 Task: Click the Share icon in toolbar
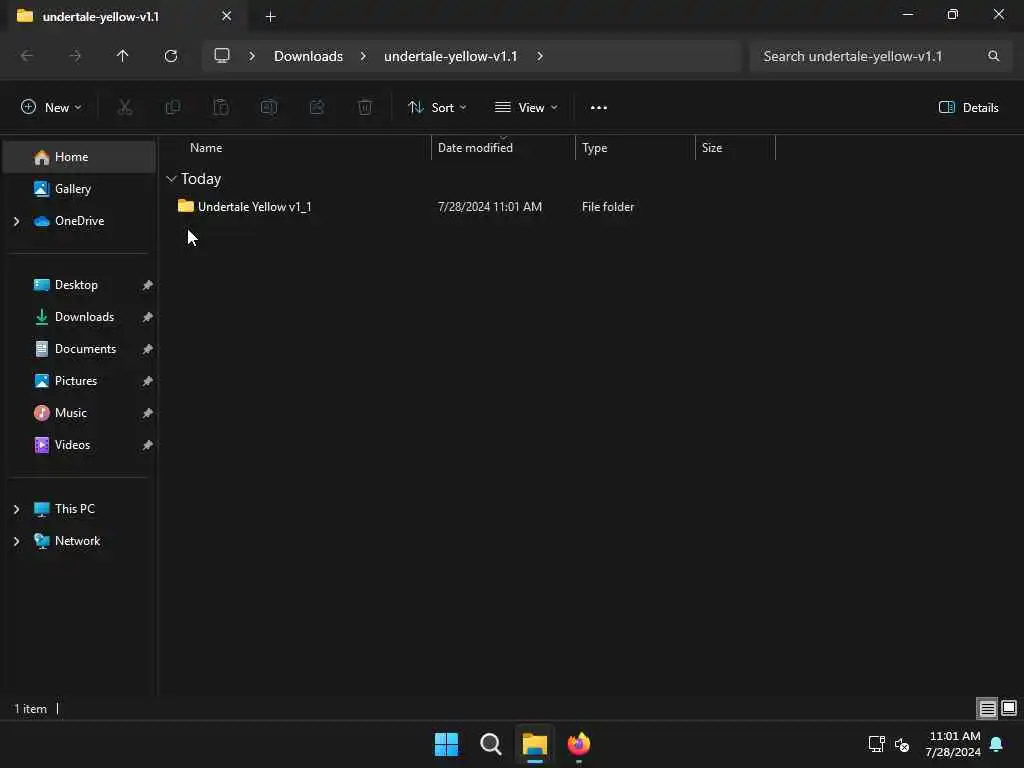(317, 107)
